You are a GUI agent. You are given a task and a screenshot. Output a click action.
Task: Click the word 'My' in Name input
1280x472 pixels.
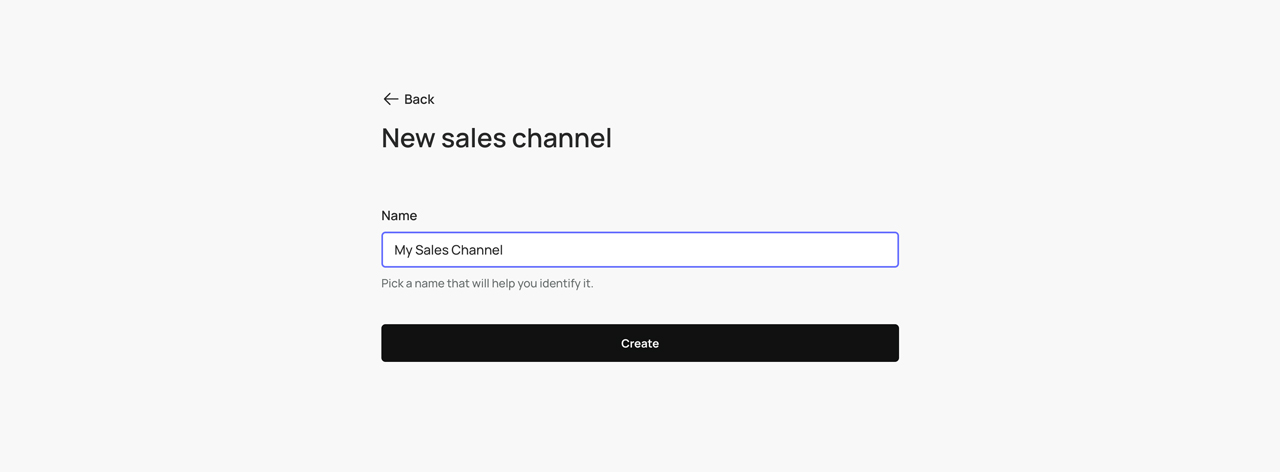(403, 250)
